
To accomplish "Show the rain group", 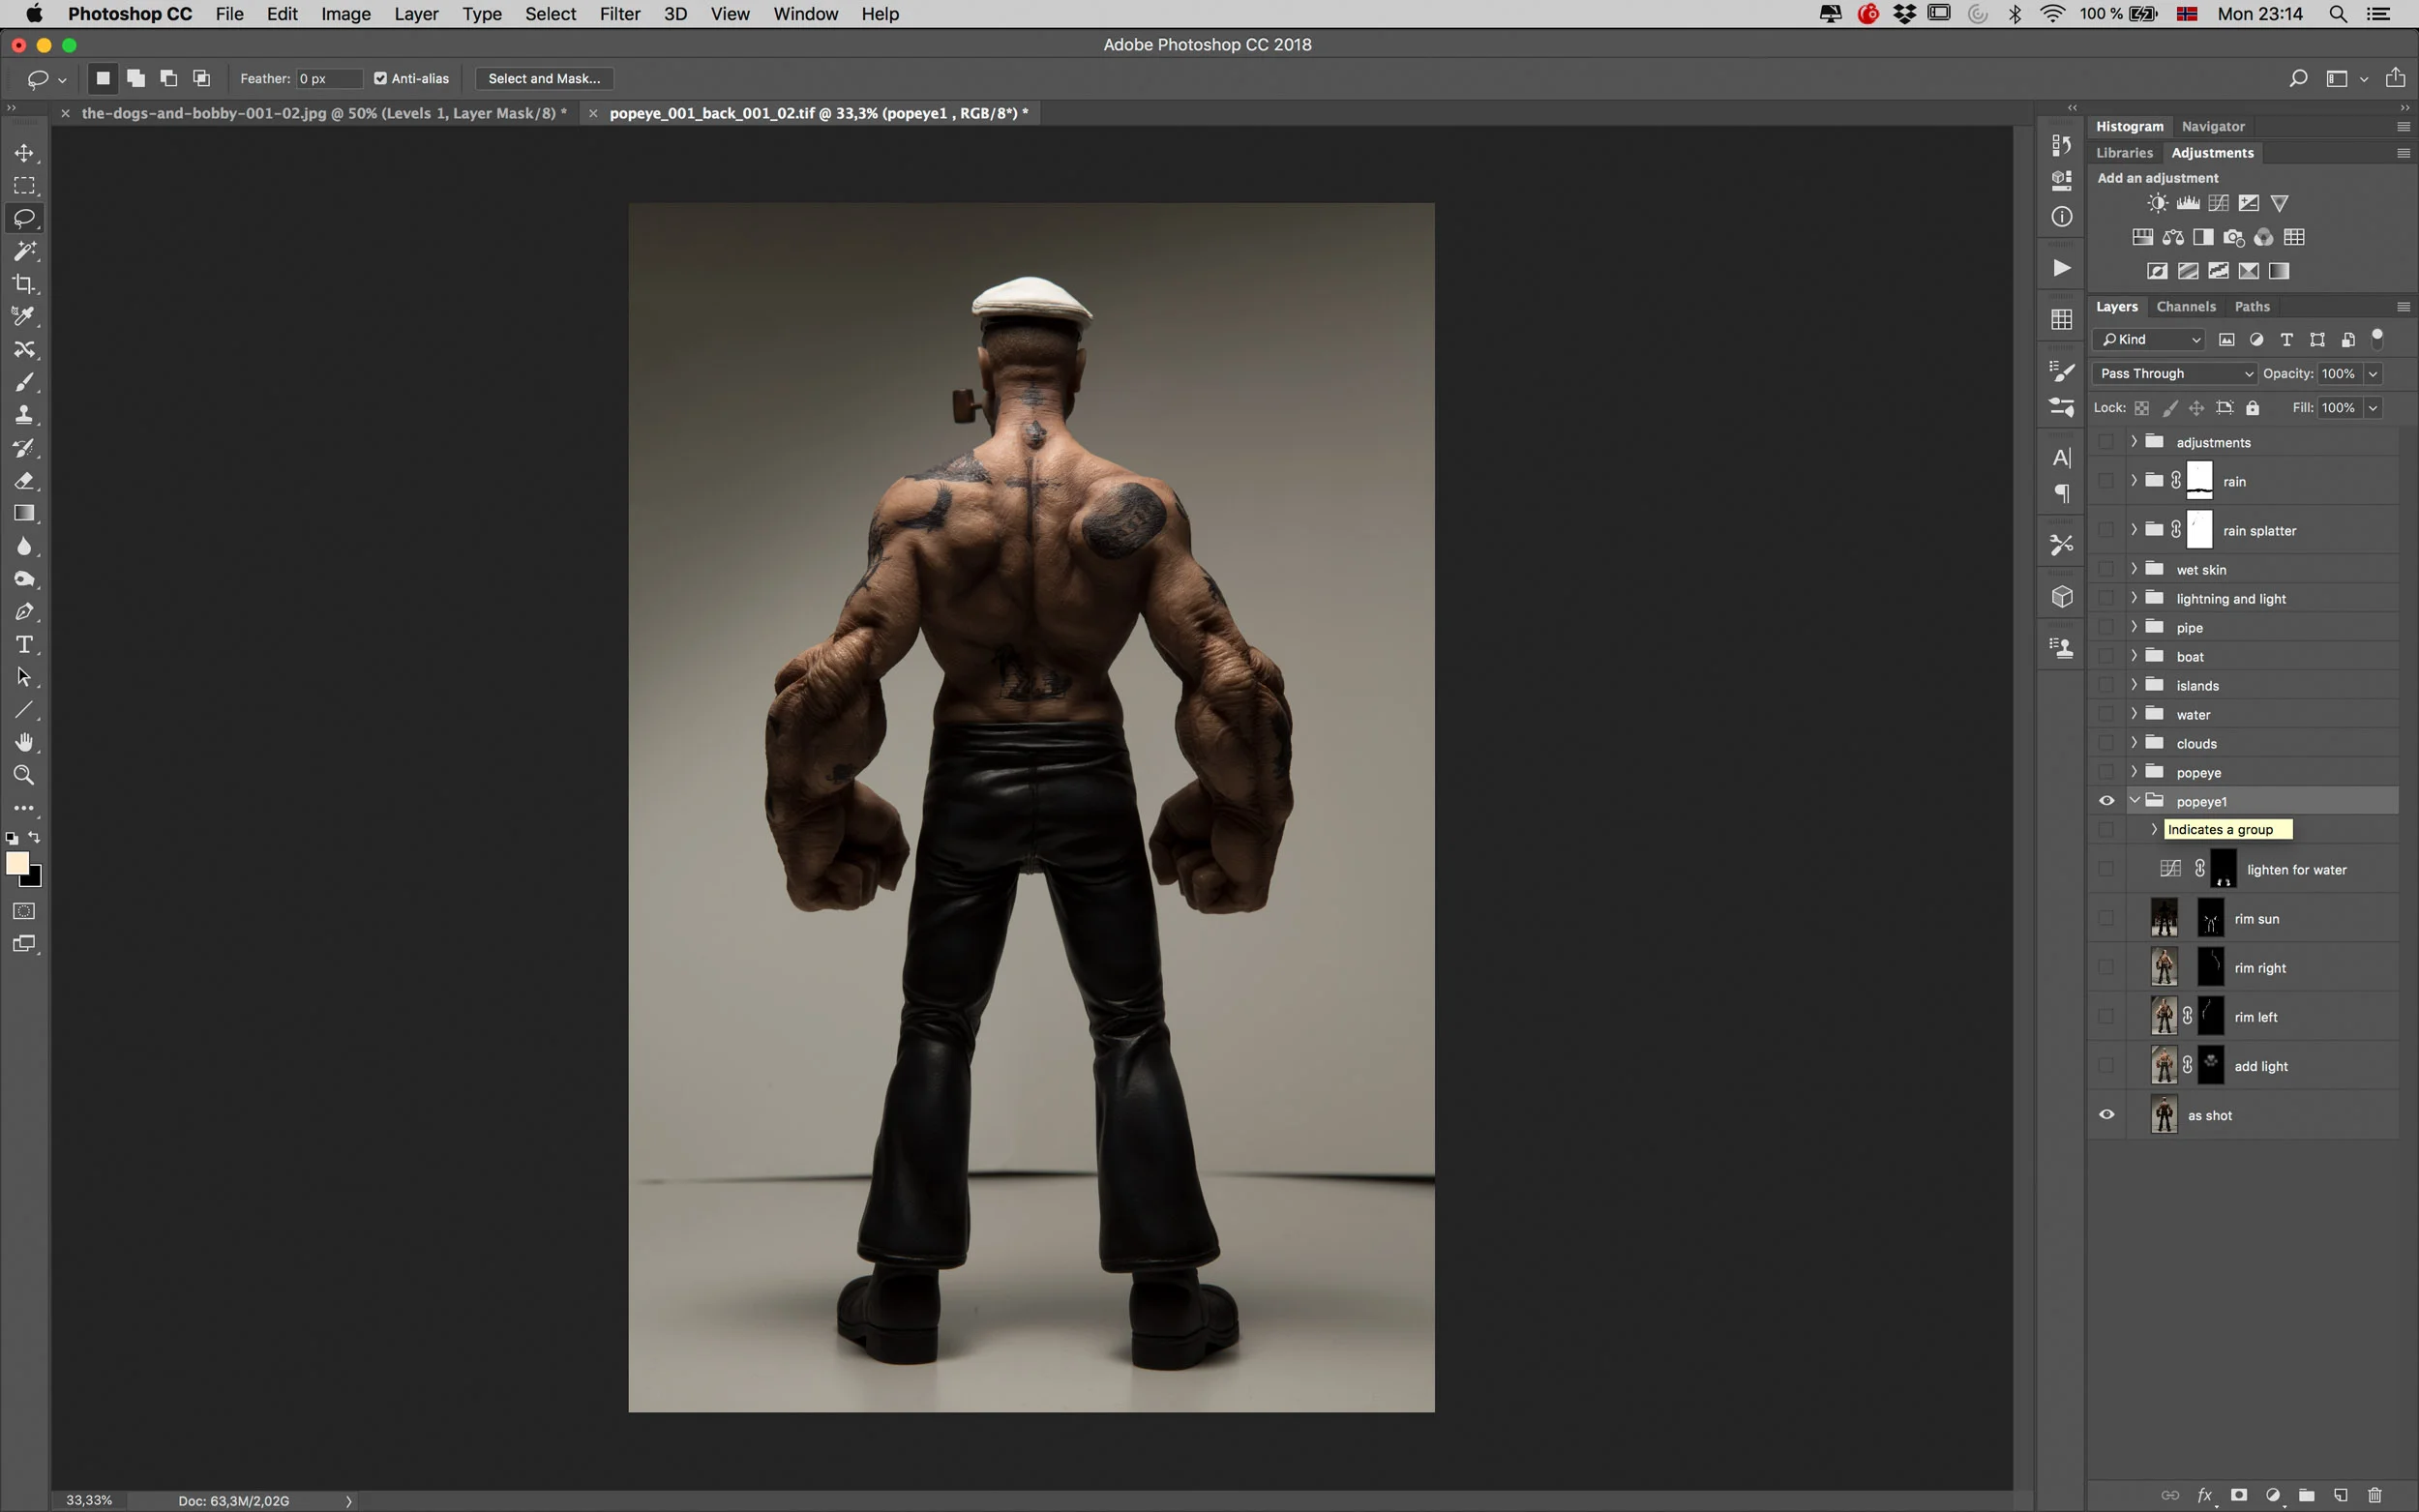I will 2106,481.
